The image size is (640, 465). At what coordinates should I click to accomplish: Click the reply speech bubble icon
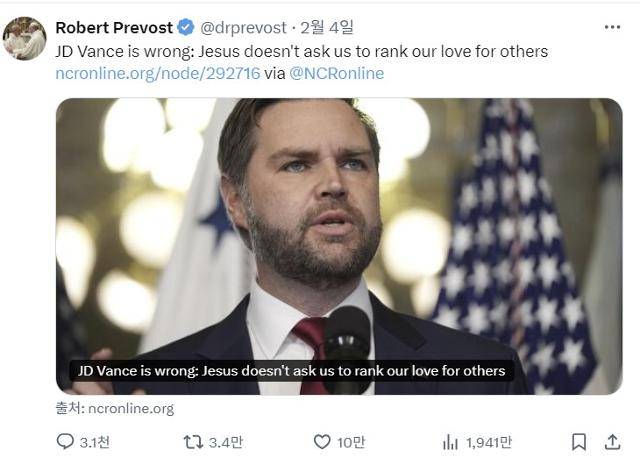coord(65,441)
